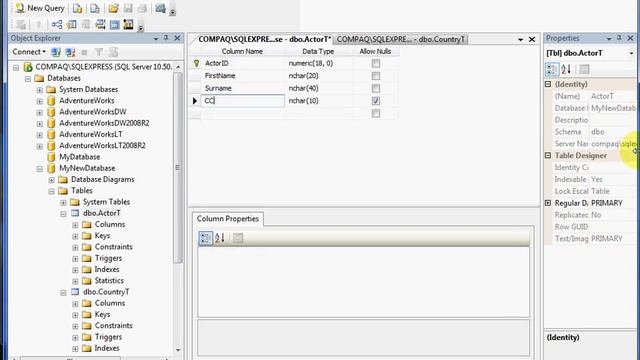Click the Generate Change Script icon in designer toolbar

click(x=21, y=25)
